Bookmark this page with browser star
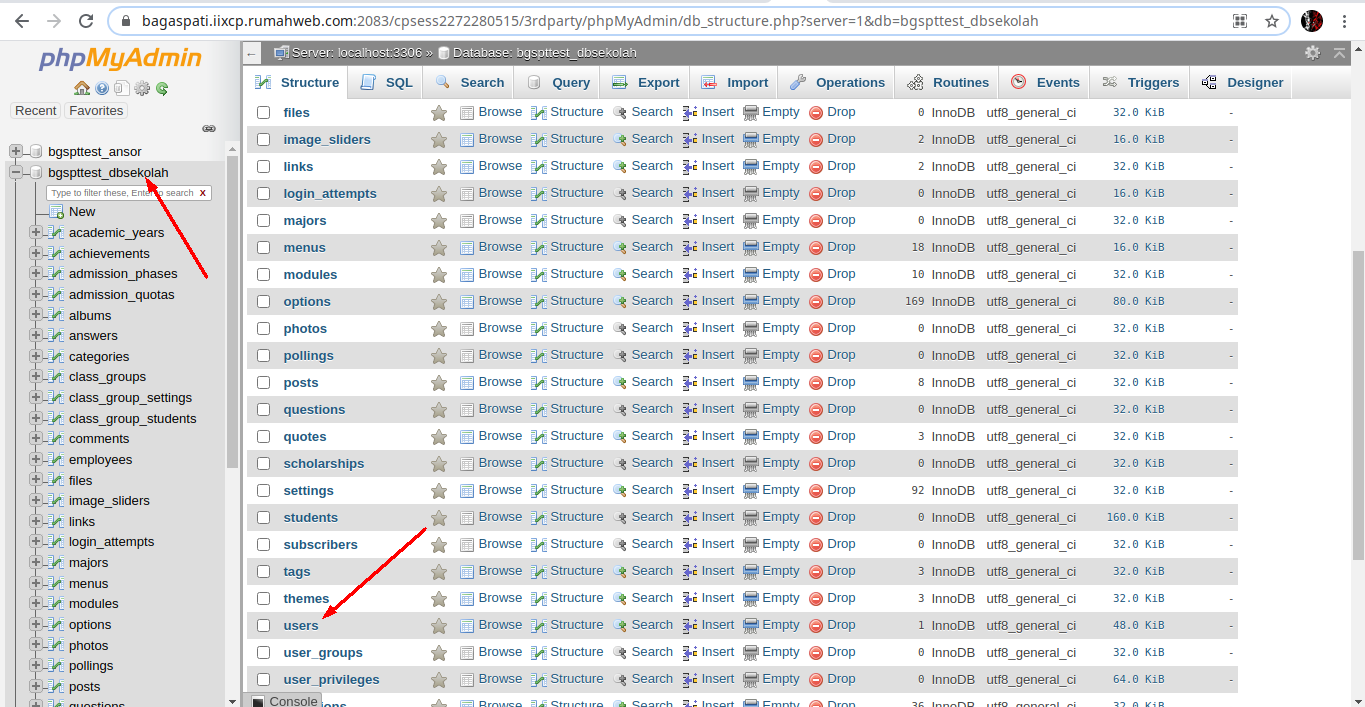This screenshot has height=707, width=1365. pyautogui.click(x=1272, y=21)
